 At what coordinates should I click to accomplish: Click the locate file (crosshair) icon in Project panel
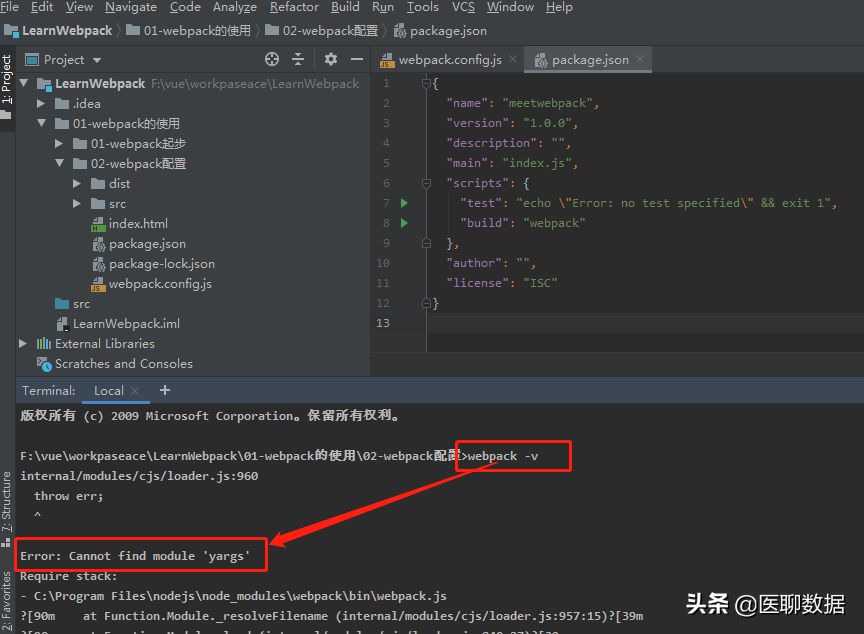272,60
